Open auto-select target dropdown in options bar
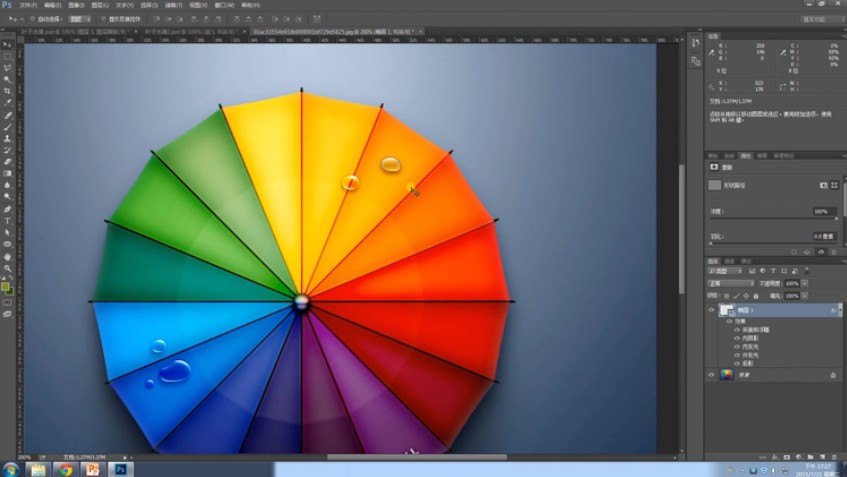 point(80,19)
